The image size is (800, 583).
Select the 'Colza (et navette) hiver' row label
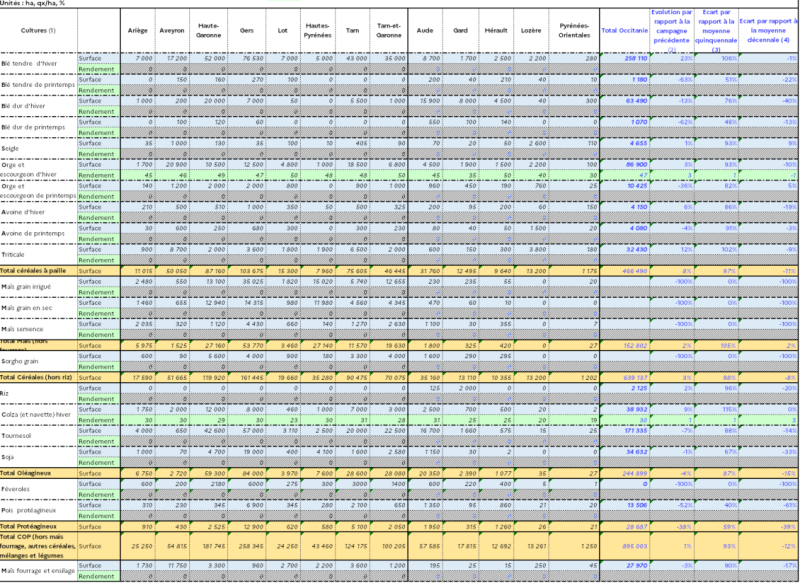38,415
